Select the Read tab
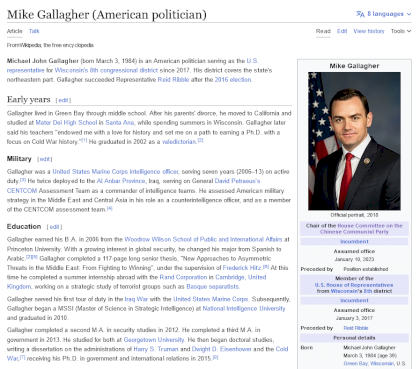This screenshot has height=369, width=420. pyautogui.click(x=323, y=31)
